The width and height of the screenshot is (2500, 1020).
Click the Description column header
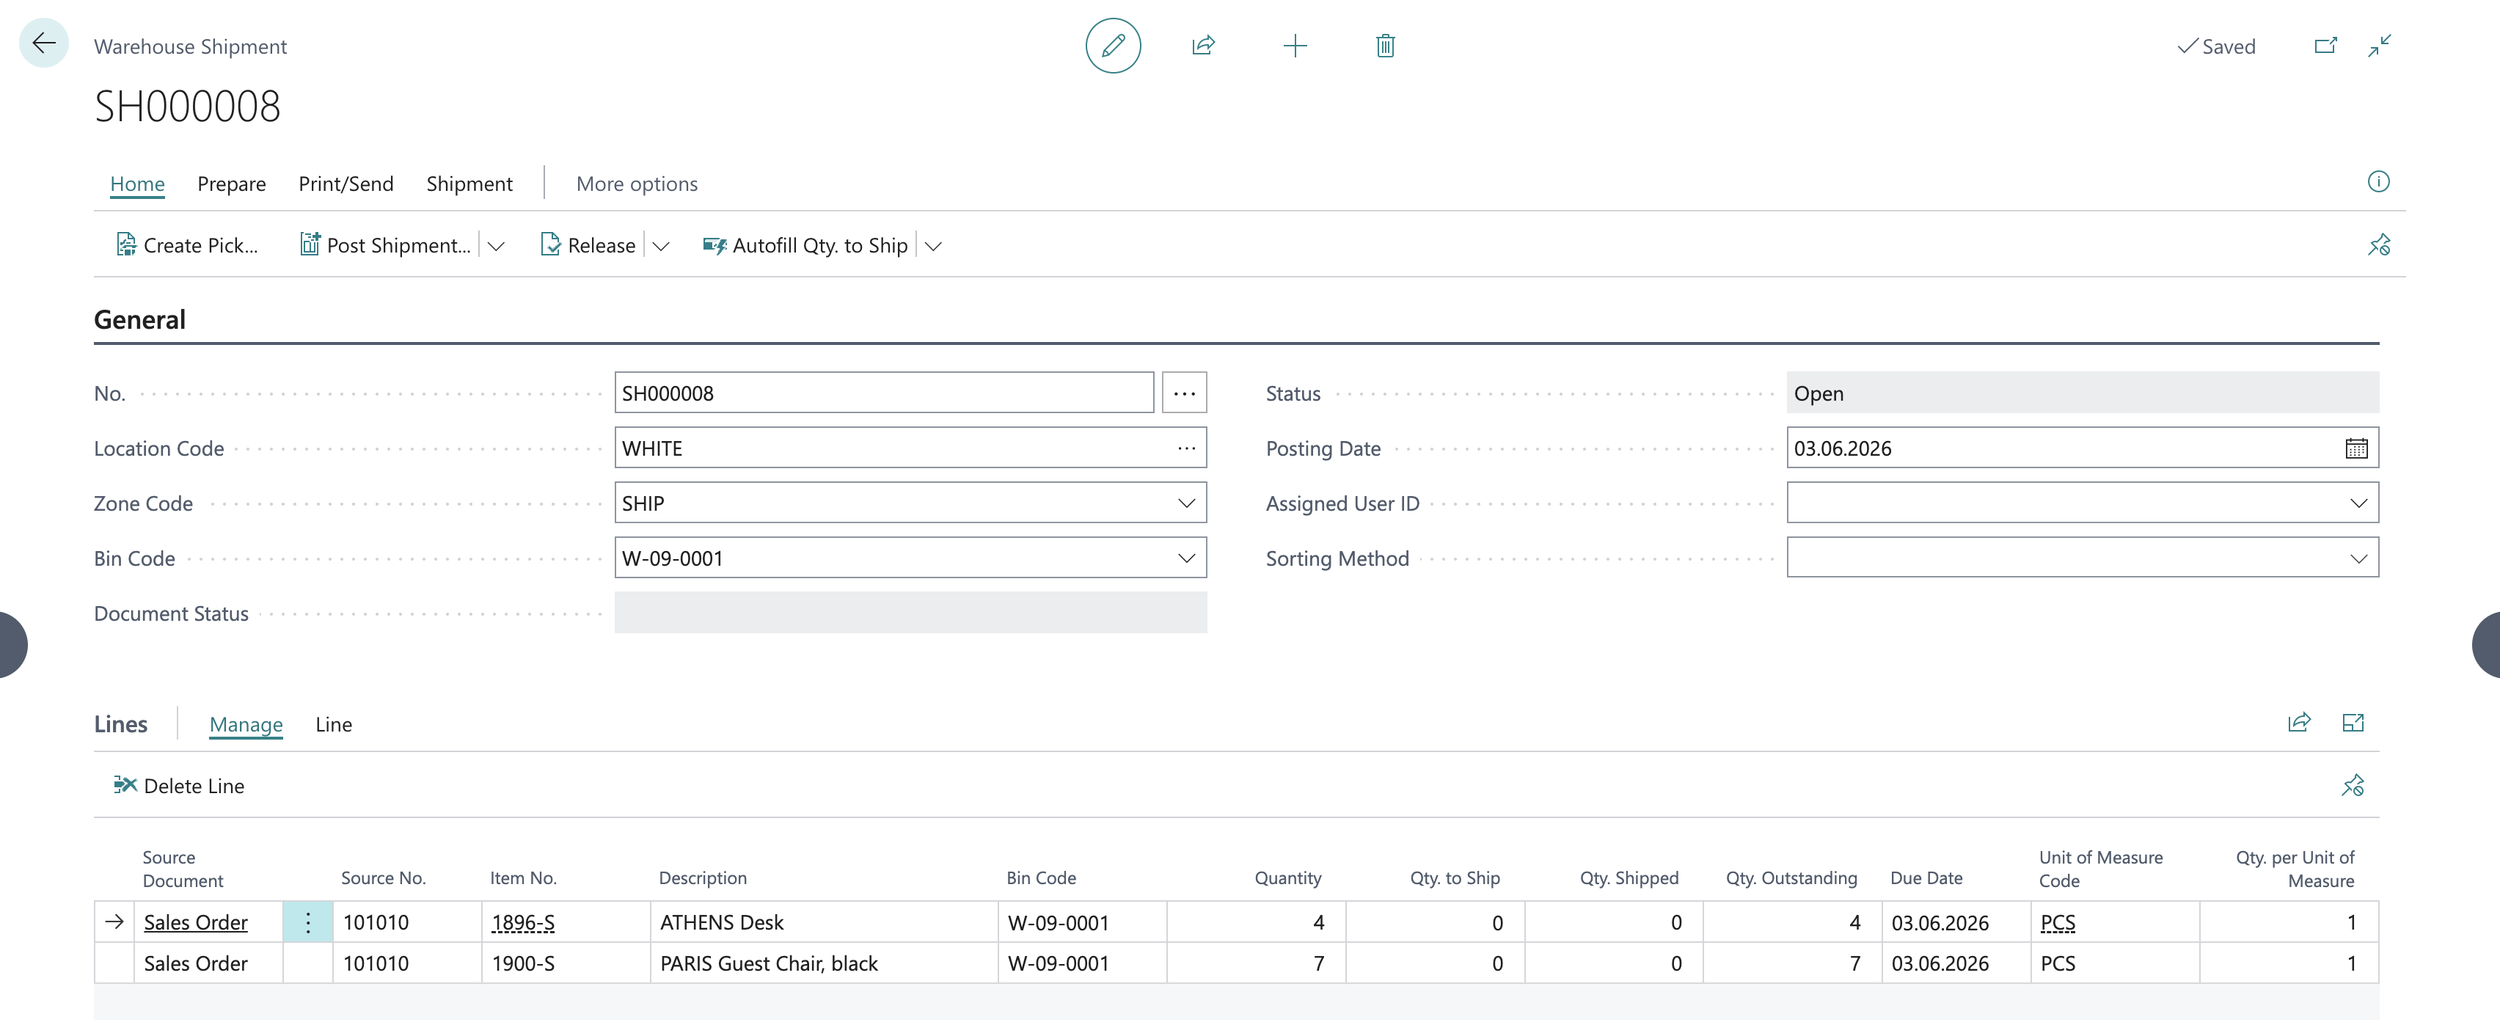pyautogui.click(x=702, y=878)
